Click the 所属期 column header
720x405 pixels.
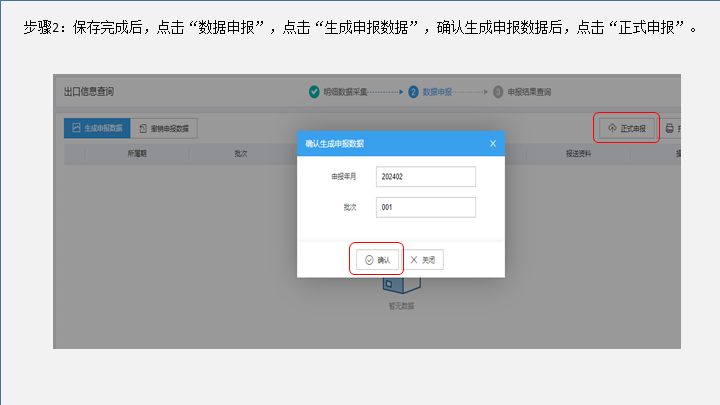click(x=137, y=153)
